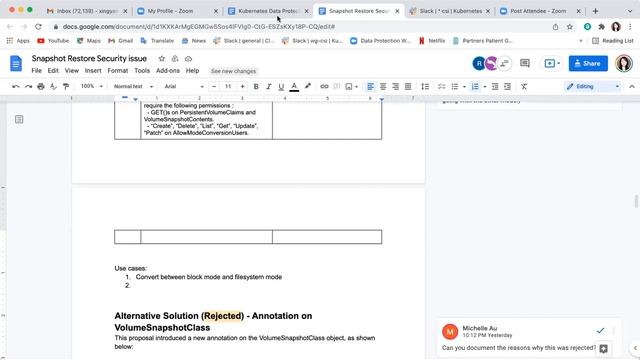Screen dimensions: 640x360
Task: Open the zoom level dropdown
Action: pyautogui.click(x=92, y=87)
